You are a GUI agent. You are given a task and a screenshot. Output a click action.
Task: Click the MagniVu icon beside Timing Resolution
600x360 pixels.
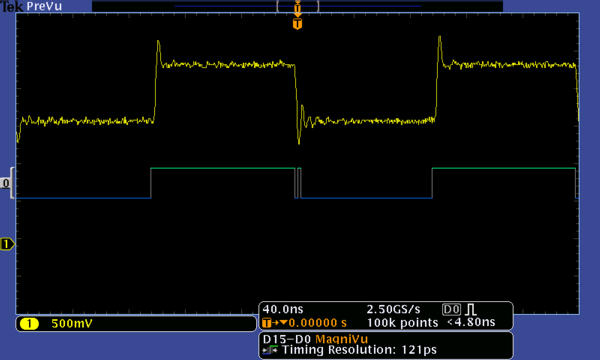(x=271, y=350)
